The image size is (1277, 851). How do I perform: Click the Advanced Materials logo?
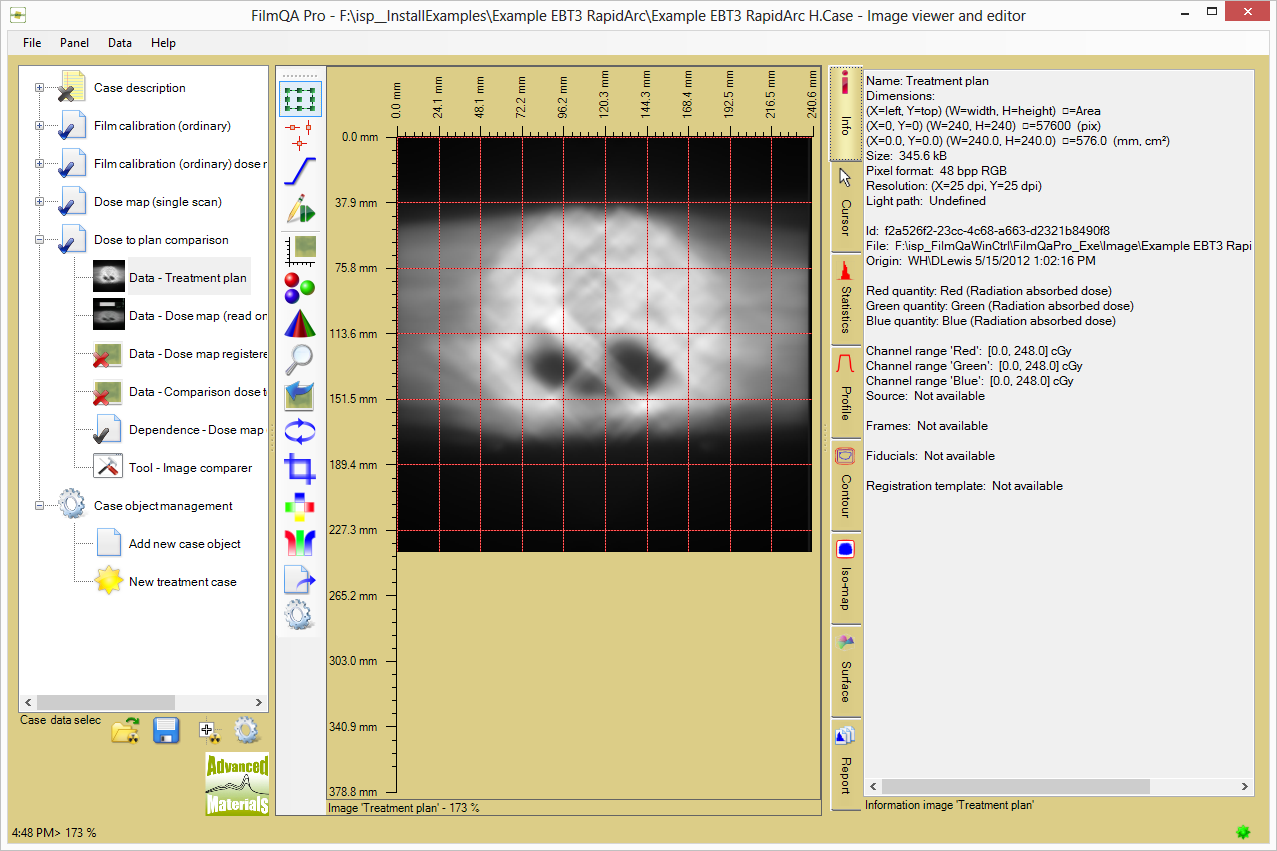(237, 783)
